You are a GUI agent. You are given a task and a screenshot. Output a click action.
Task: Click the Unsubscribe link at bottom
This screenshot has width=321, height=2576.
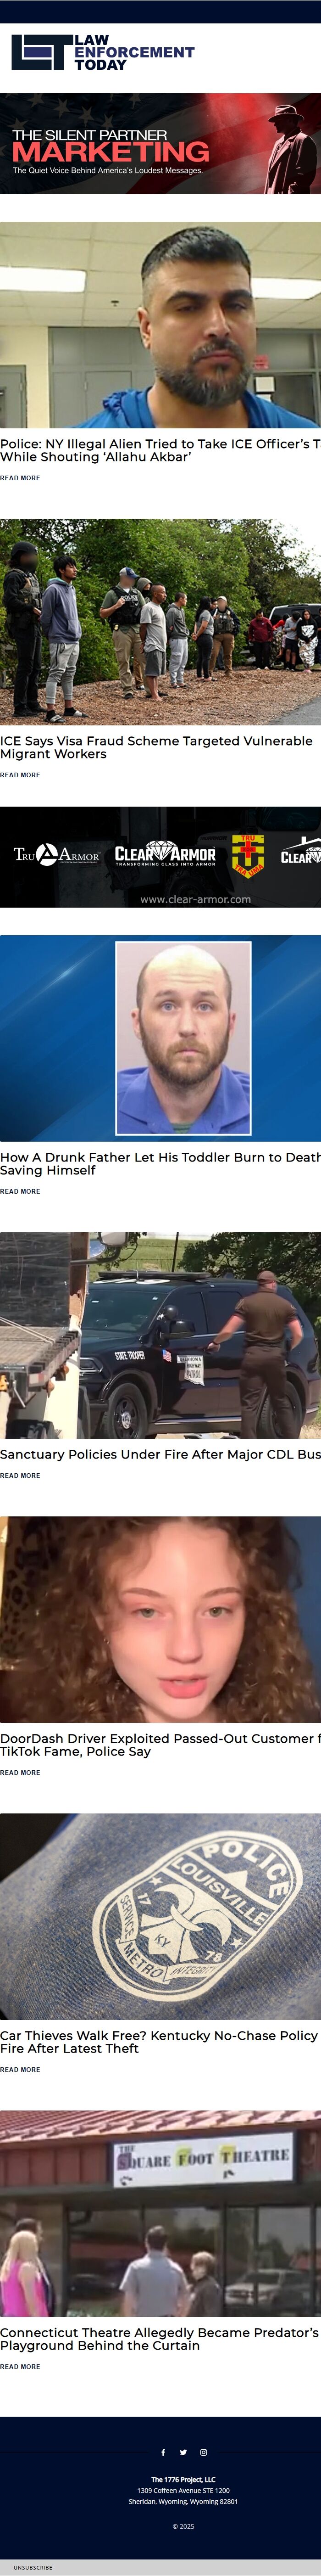point(33,2567)
